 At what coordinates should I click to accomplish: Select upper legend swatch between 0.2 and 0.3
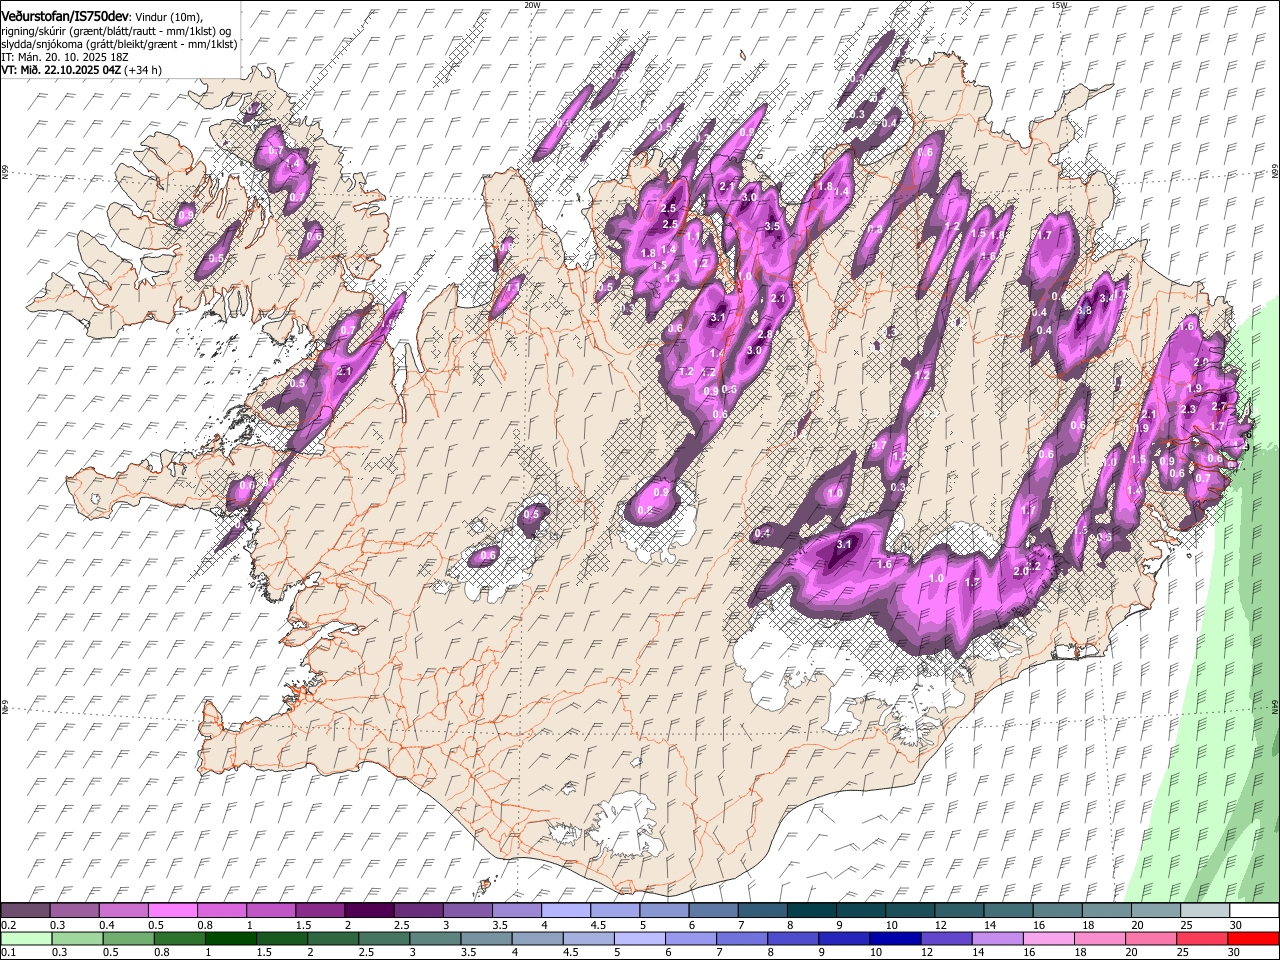coord(25,911)
